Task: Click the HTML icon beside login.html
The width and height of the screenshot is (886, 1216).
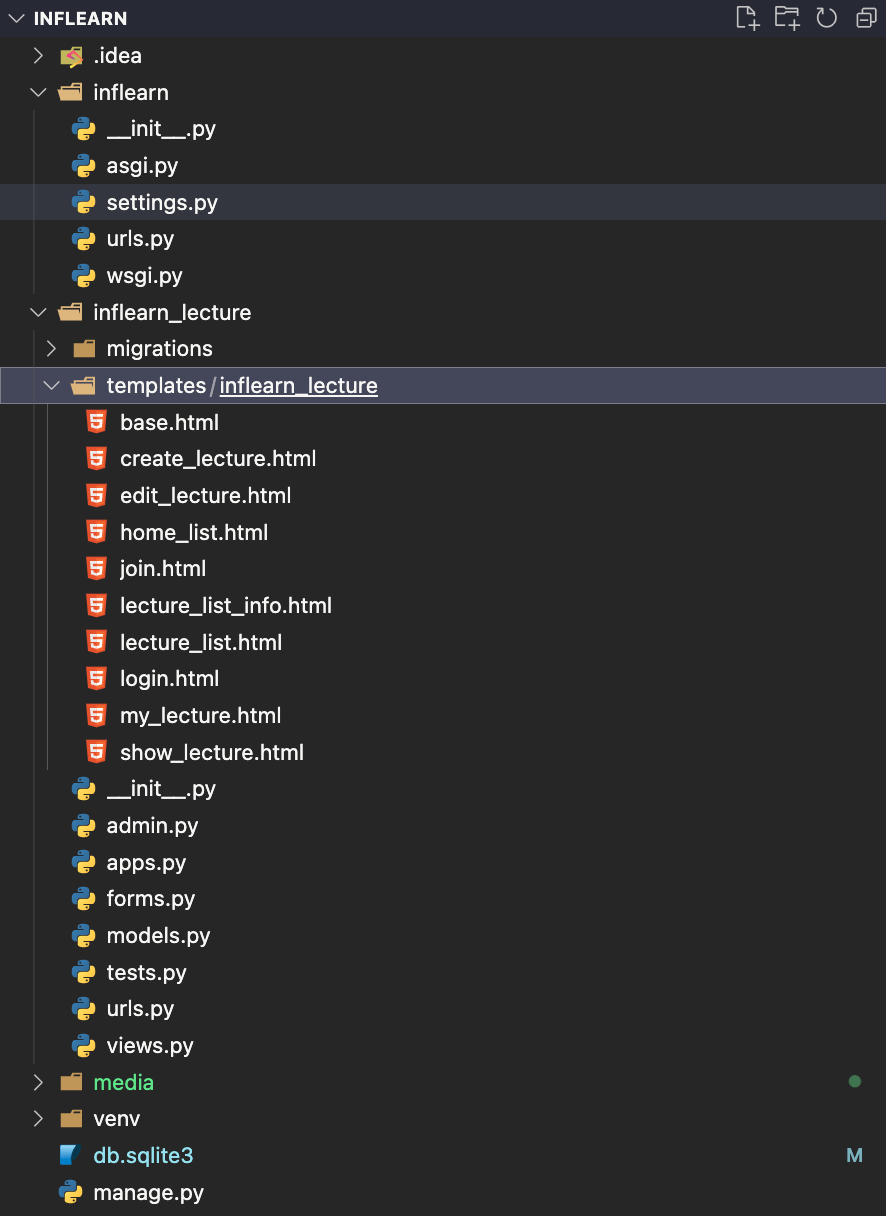Action: (x=96, y=678)
